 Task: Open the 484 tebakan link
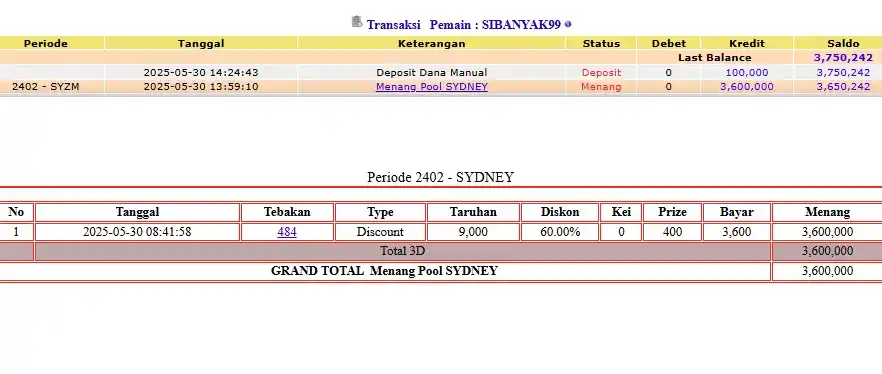[287, 232]
